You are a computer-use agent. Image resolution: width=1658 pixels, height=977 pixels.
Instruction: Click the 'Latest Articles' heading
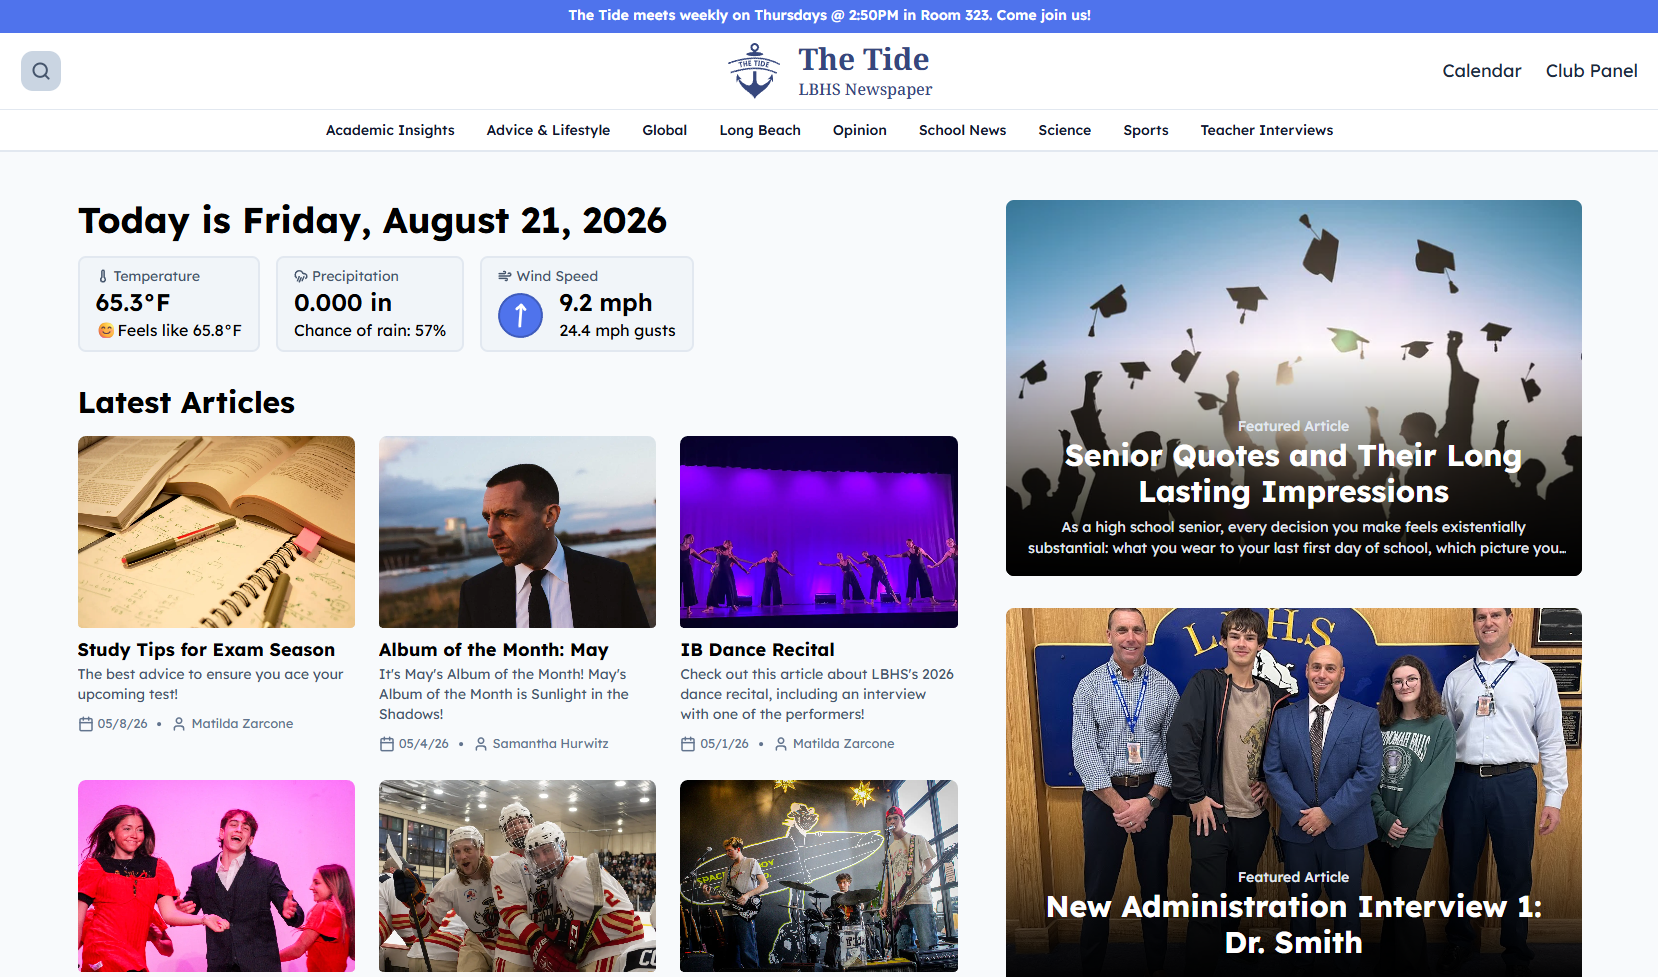(x=187, y=402)
